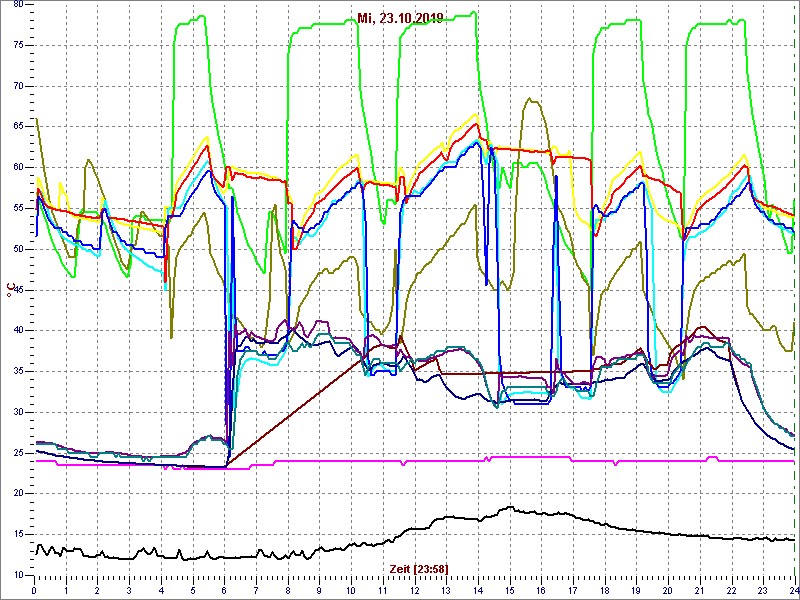This screenshot has height=600, width=800.
Task: Click the '15' label on the temperature axis
Action: (x=17, y=535)
